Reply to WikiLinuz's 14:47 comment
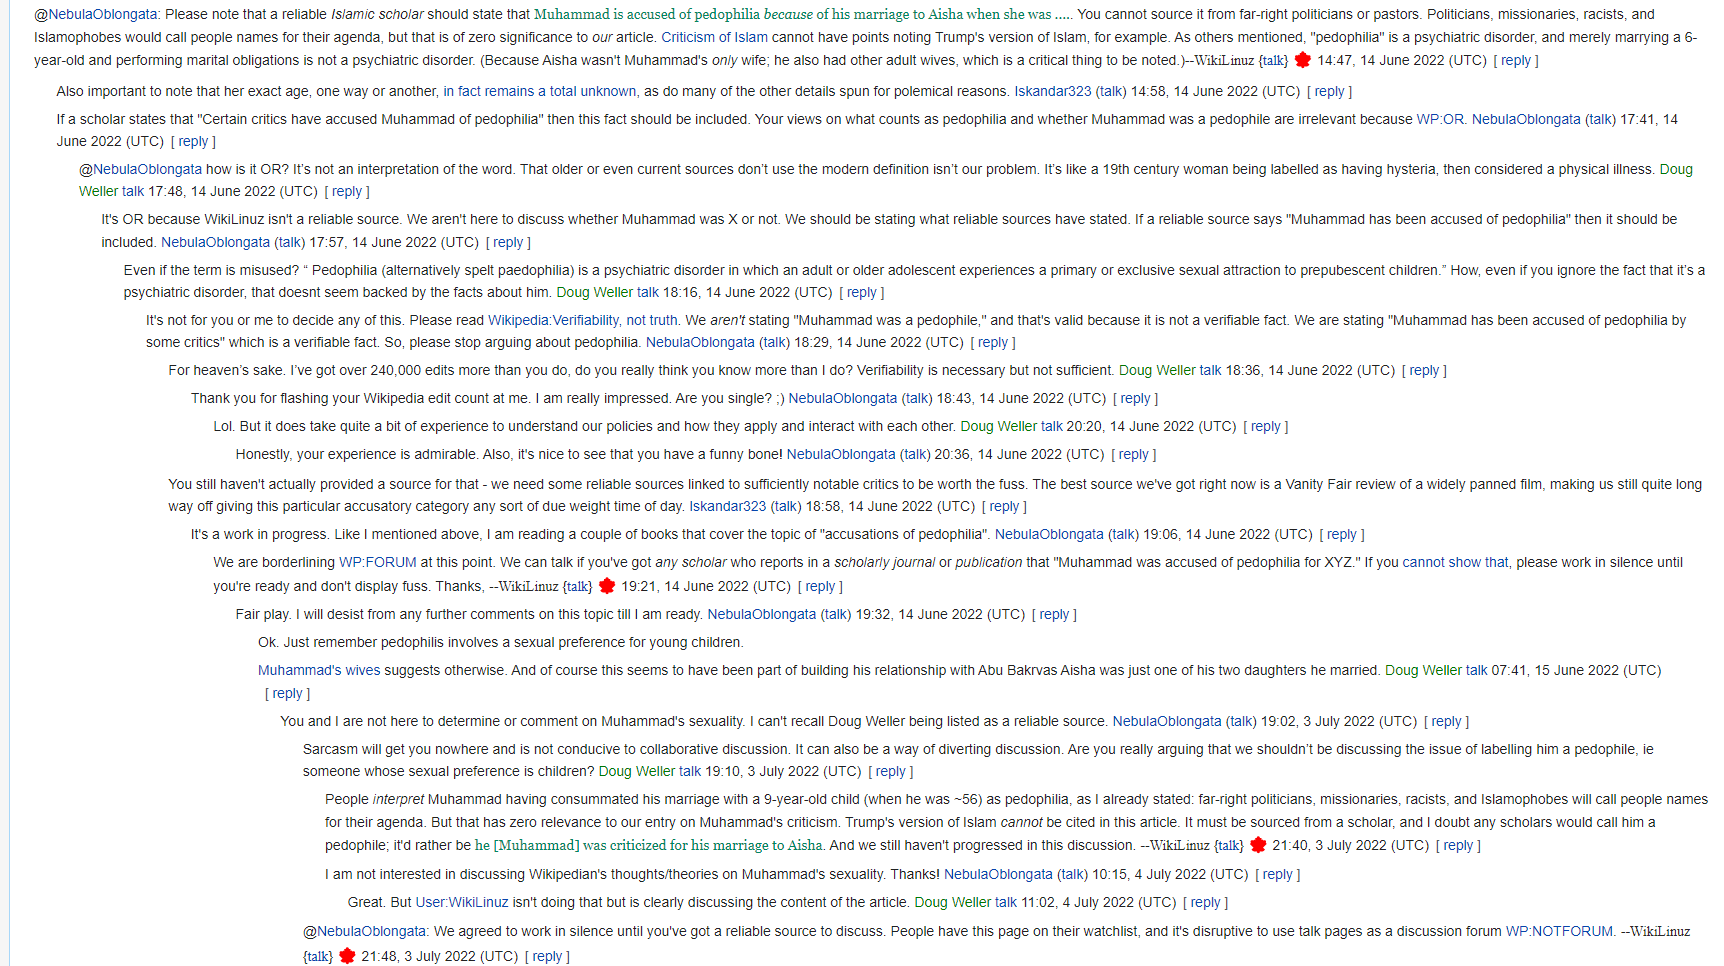 1516,60
